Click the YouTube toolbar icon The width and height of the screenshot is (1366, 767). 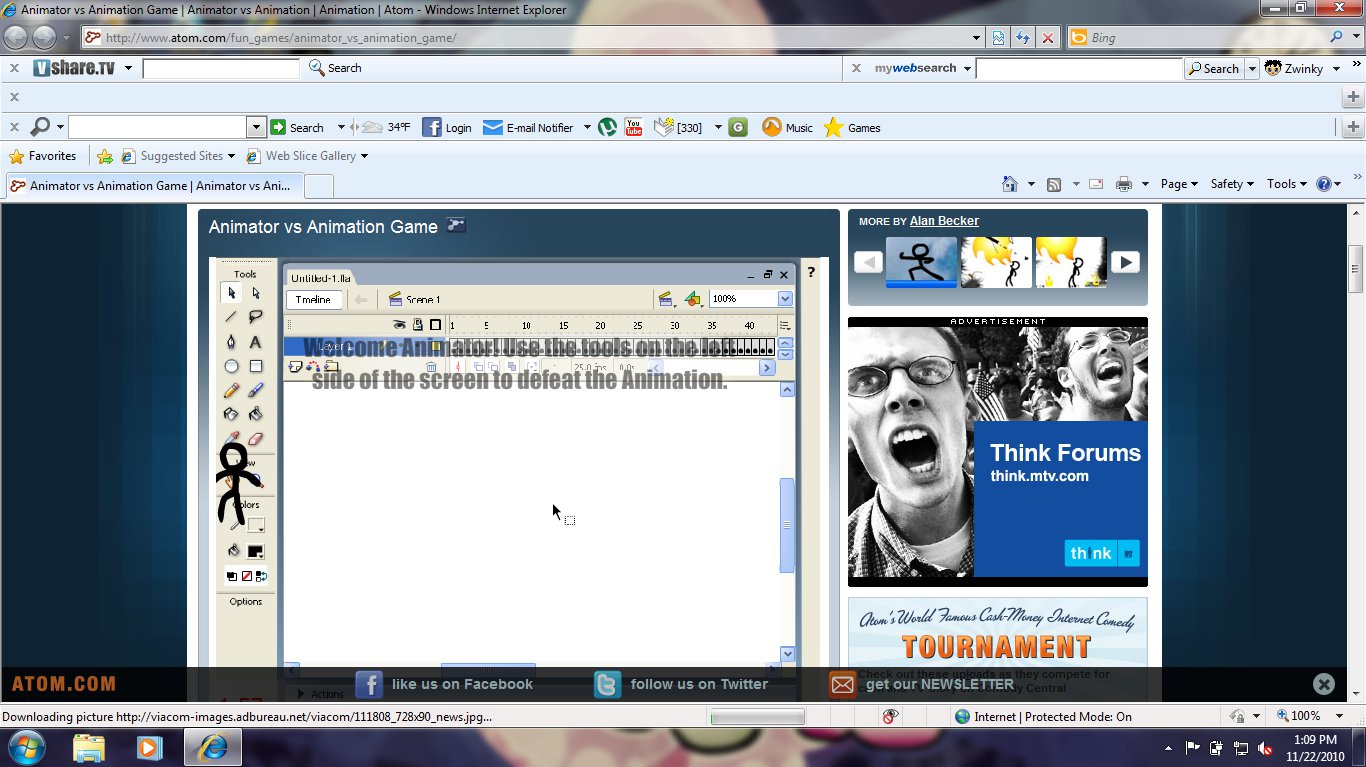(x=633, y=127)
